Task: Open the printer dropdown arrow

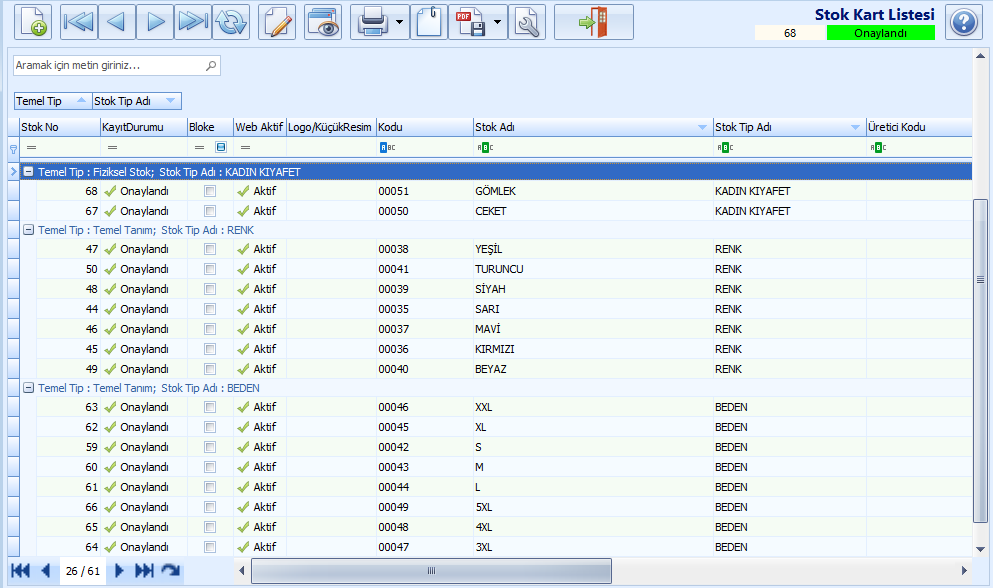Action: (x=400, y=22)
